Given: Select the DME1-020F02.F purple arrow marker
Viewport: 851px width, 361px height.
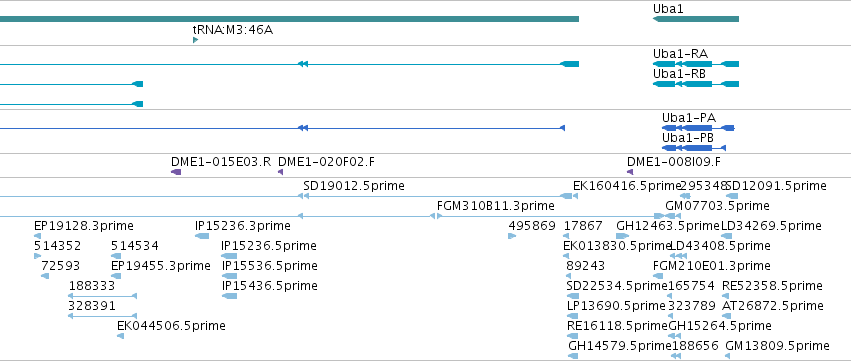Looking at the screenshot, I should pos(281,172).
